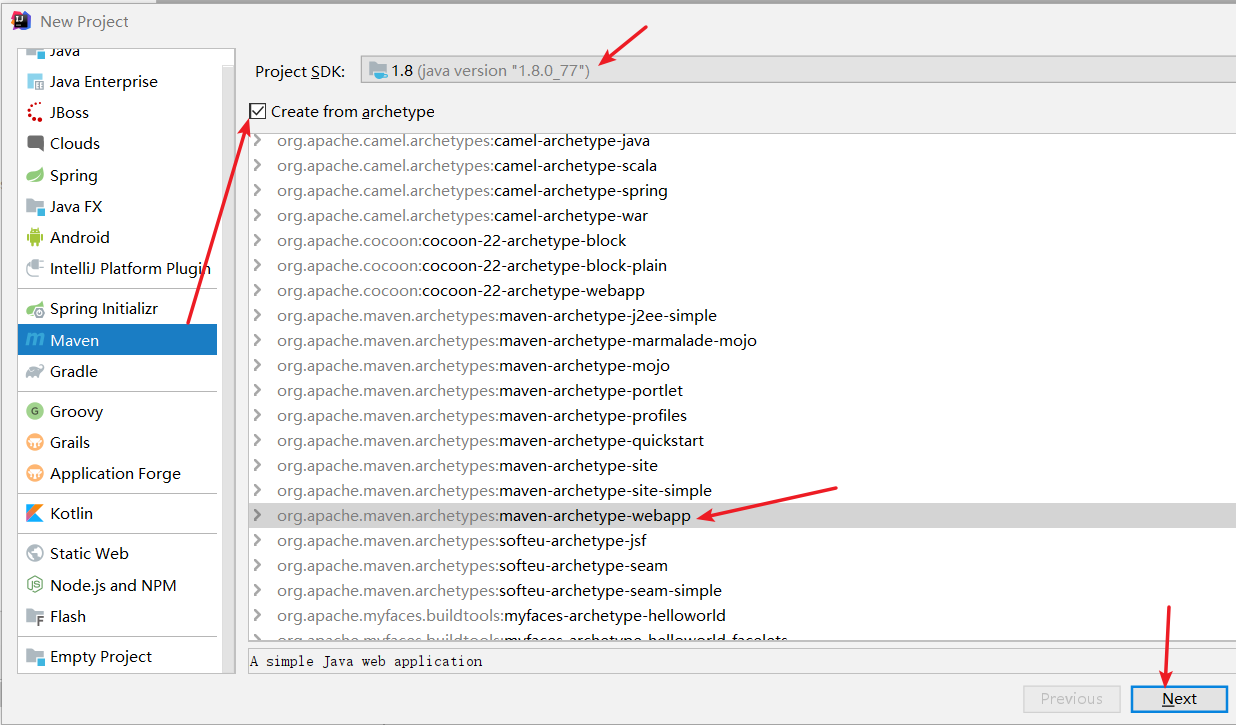Open the Project SDK dropdown

[798, 70]
